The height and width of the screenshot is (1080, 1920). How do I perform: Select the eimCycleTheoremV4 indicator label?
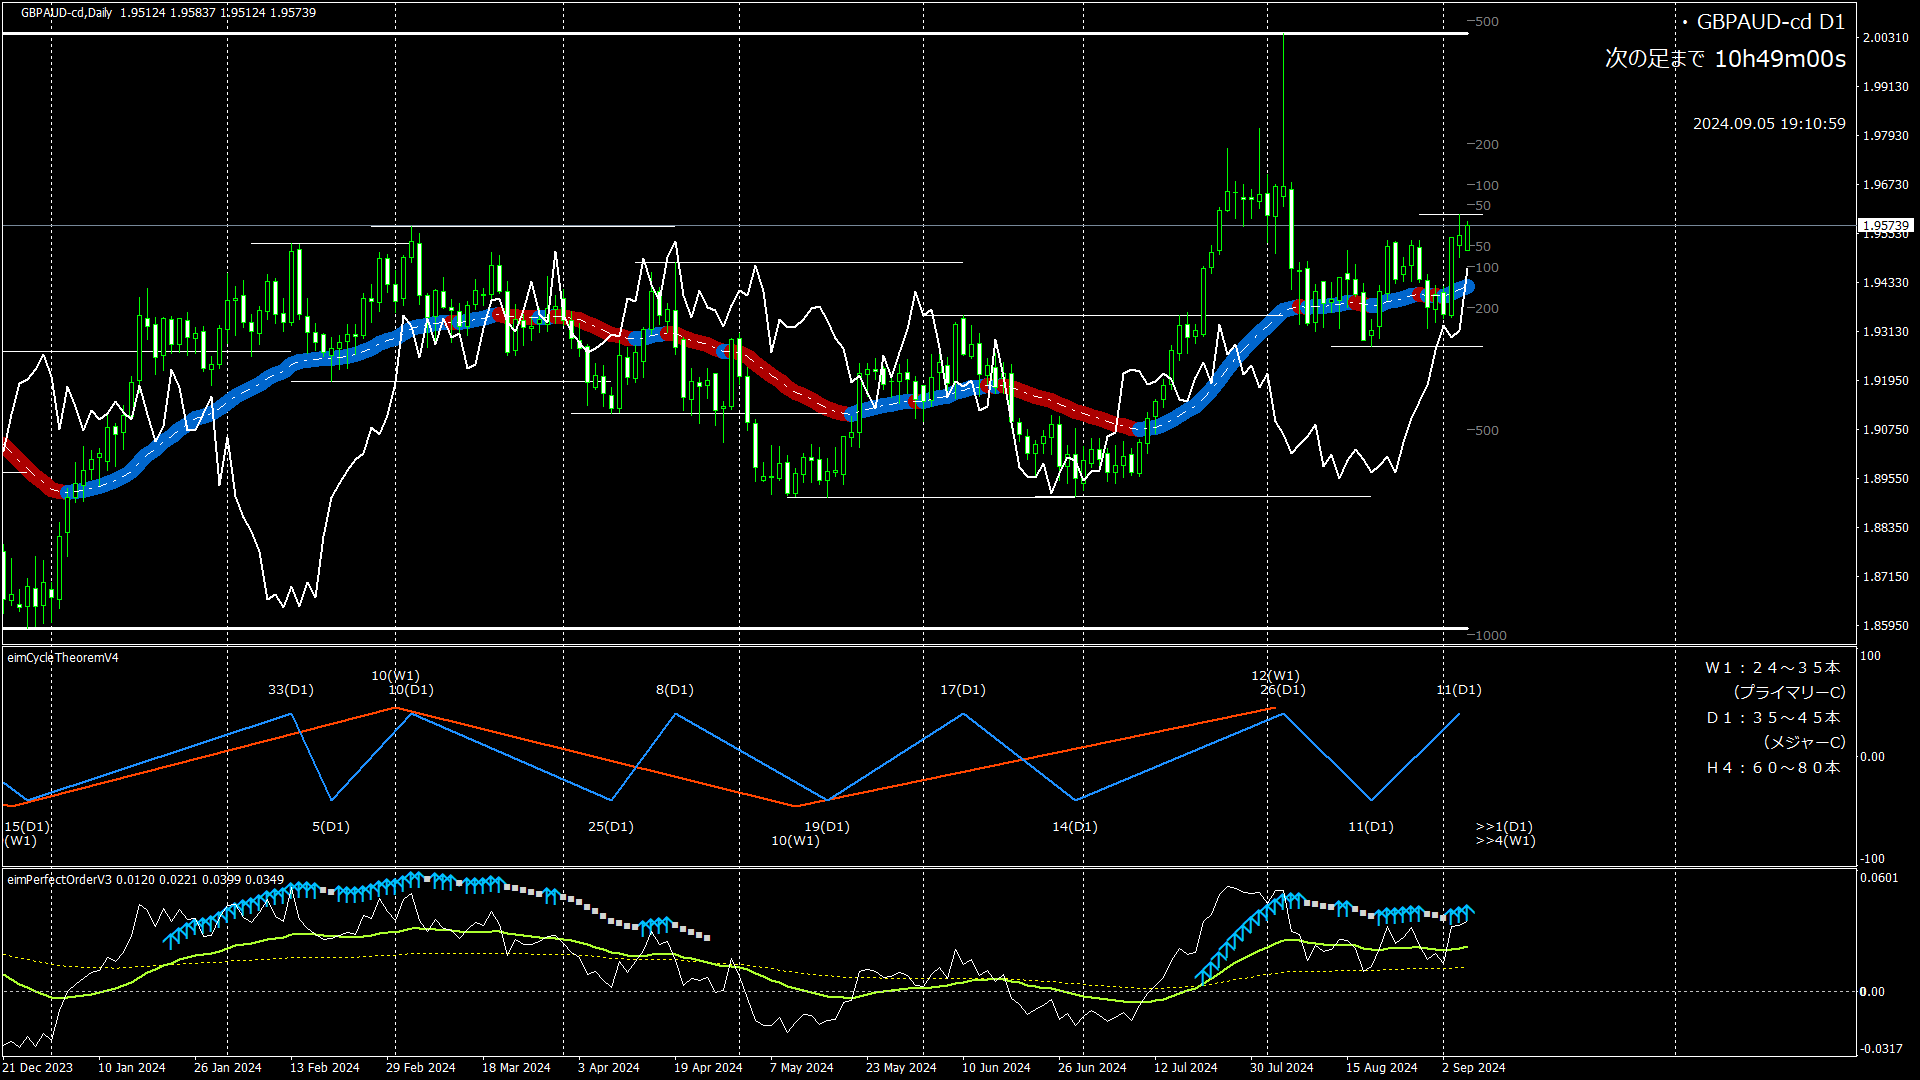(x=63, y=658)
